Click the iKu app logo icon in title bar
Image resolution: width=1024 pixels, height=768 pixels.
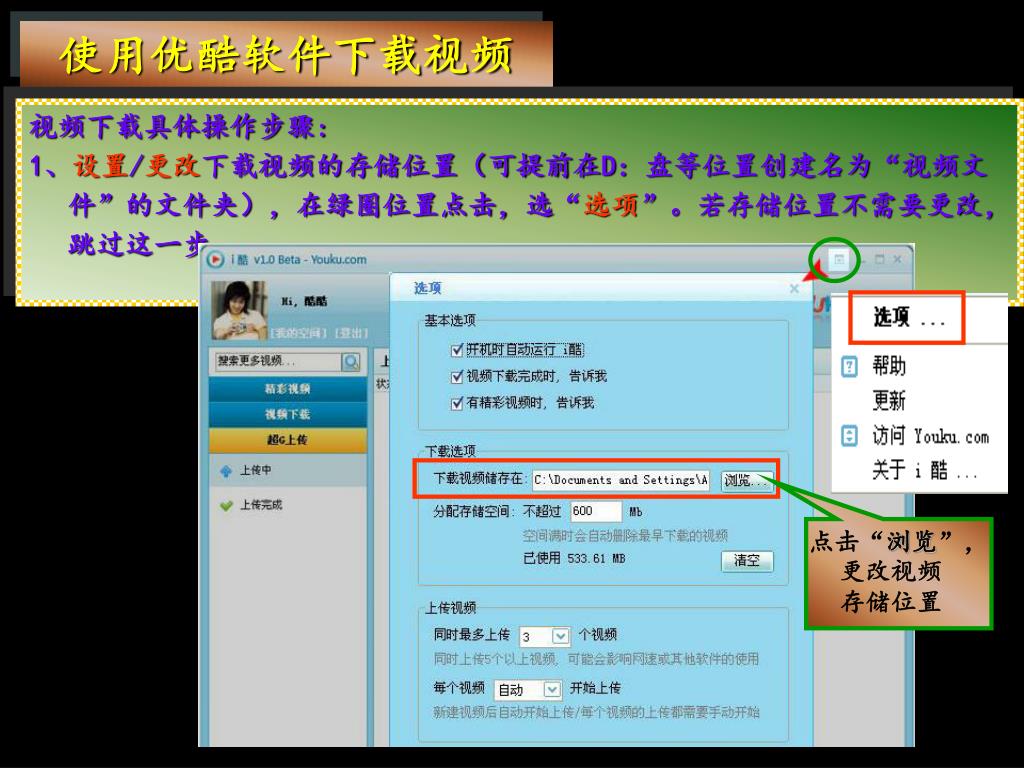click(x=215, y=260)
